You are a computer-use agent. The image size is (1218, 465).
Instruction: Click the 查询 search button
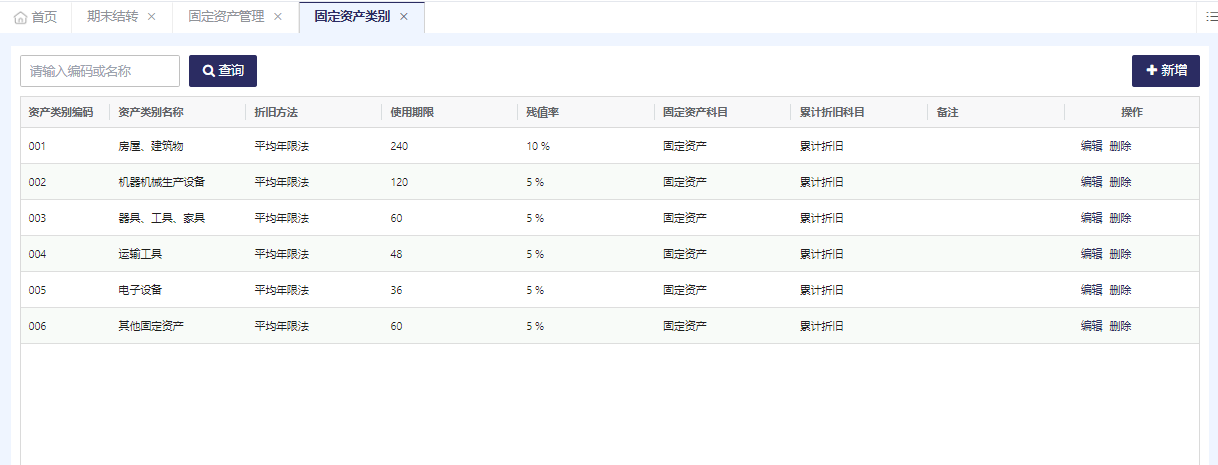click(223, 71)
